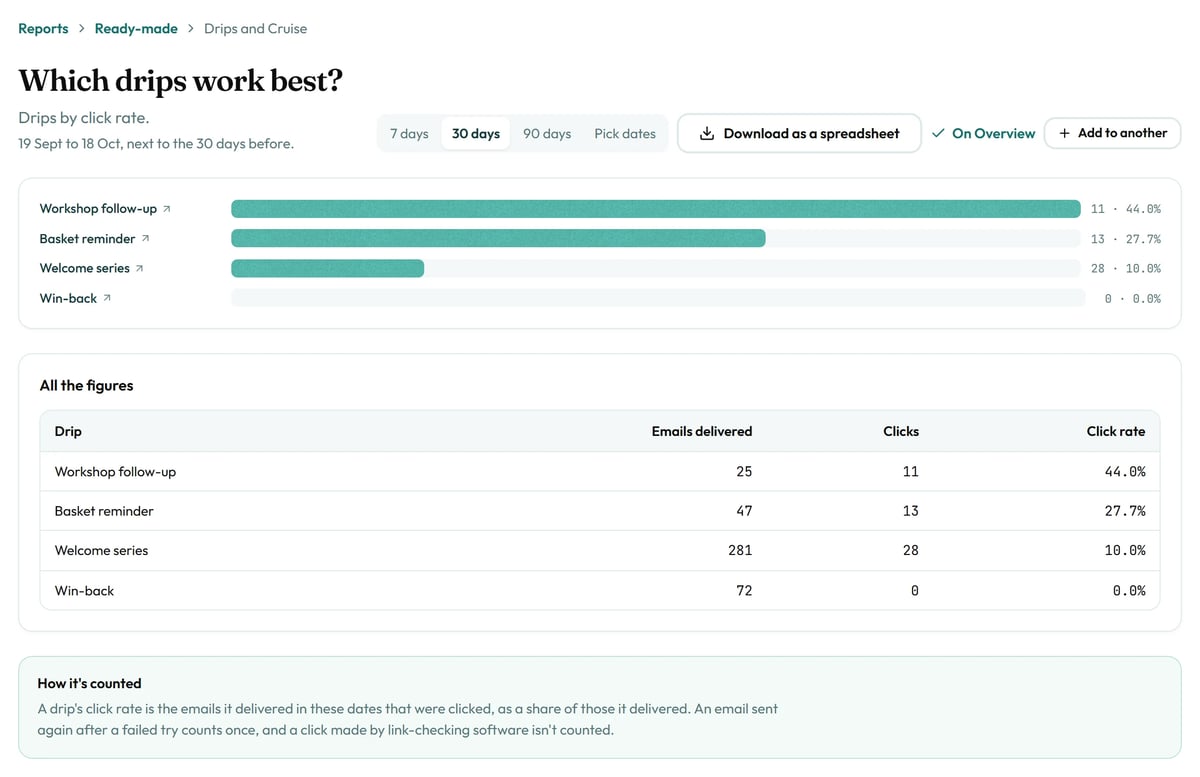Open the Pick dates option
This screenshot has height=777, width=1200.
625,133
